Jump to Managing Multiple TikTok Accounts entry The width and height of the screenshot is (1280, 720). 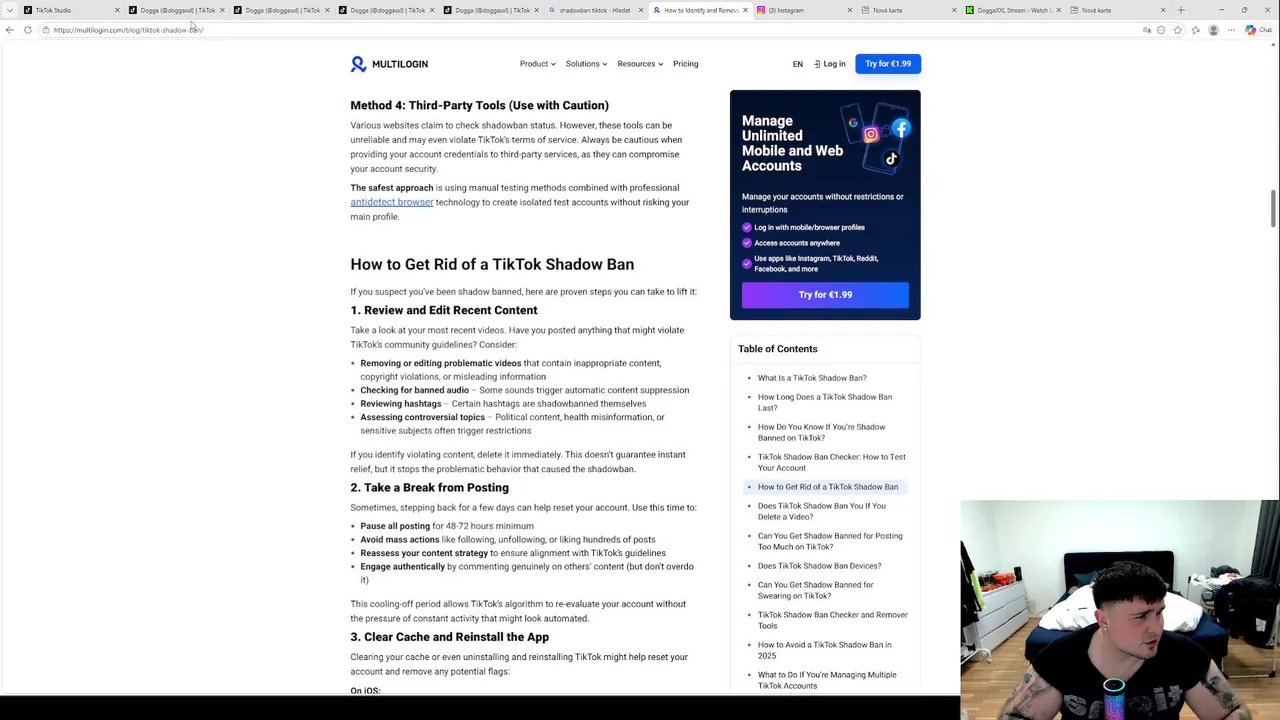pos(827,680)
